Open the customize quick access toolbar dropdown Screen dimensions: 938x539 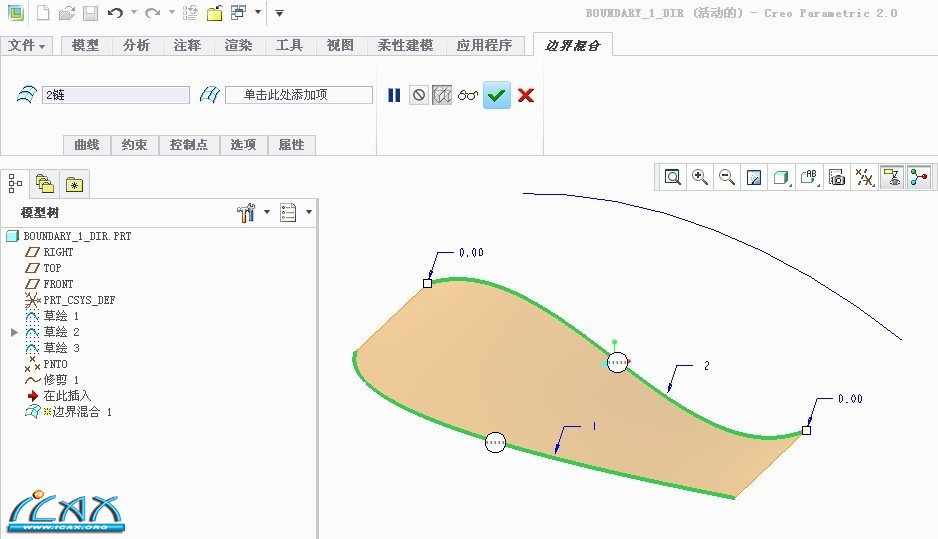279,13
